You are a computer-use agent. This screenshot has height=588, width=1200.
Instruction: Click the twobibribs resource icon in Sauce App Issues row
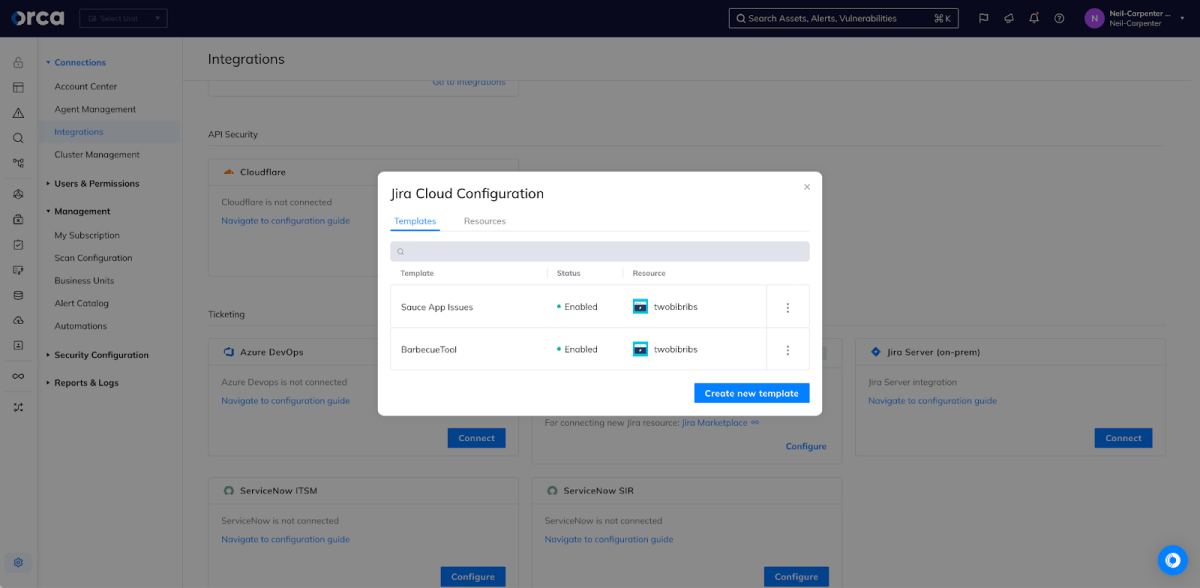[640, 307]
